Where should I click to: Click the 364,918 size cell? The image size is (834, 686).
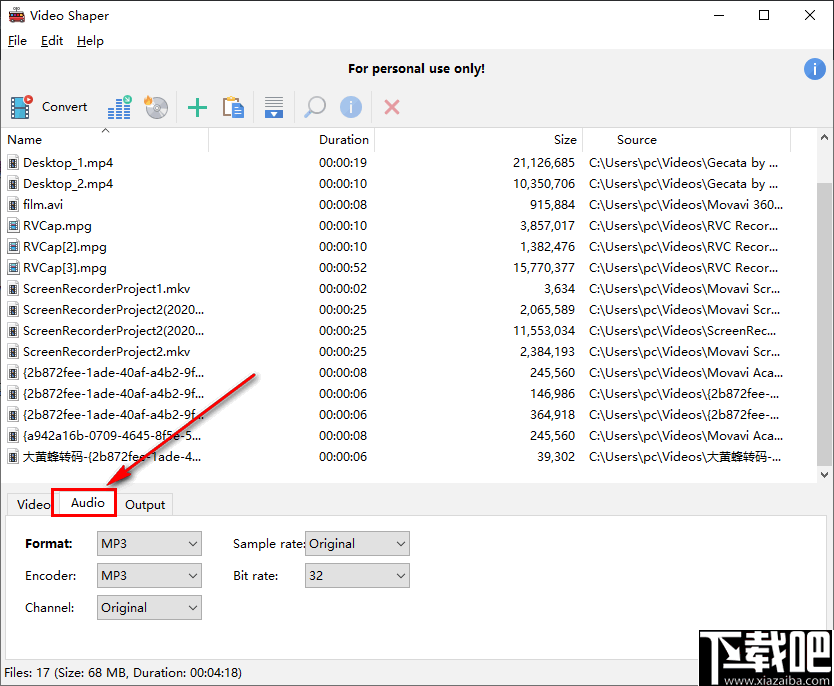click(x=553, y=415)
